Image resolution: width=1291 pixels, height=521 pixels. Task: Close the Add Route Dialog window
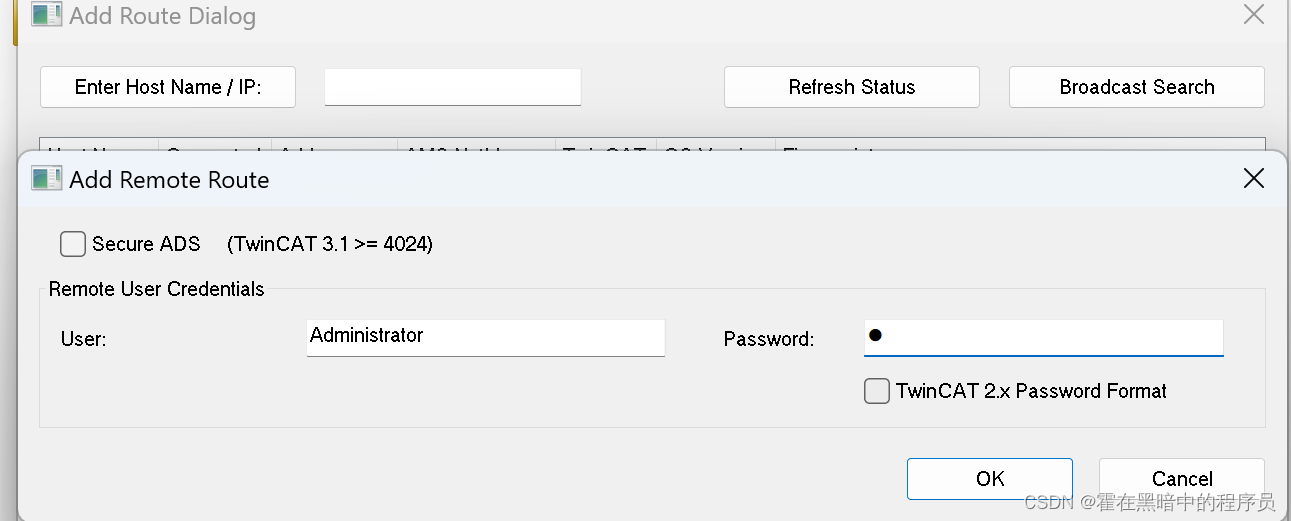[x=1253, y=15]
